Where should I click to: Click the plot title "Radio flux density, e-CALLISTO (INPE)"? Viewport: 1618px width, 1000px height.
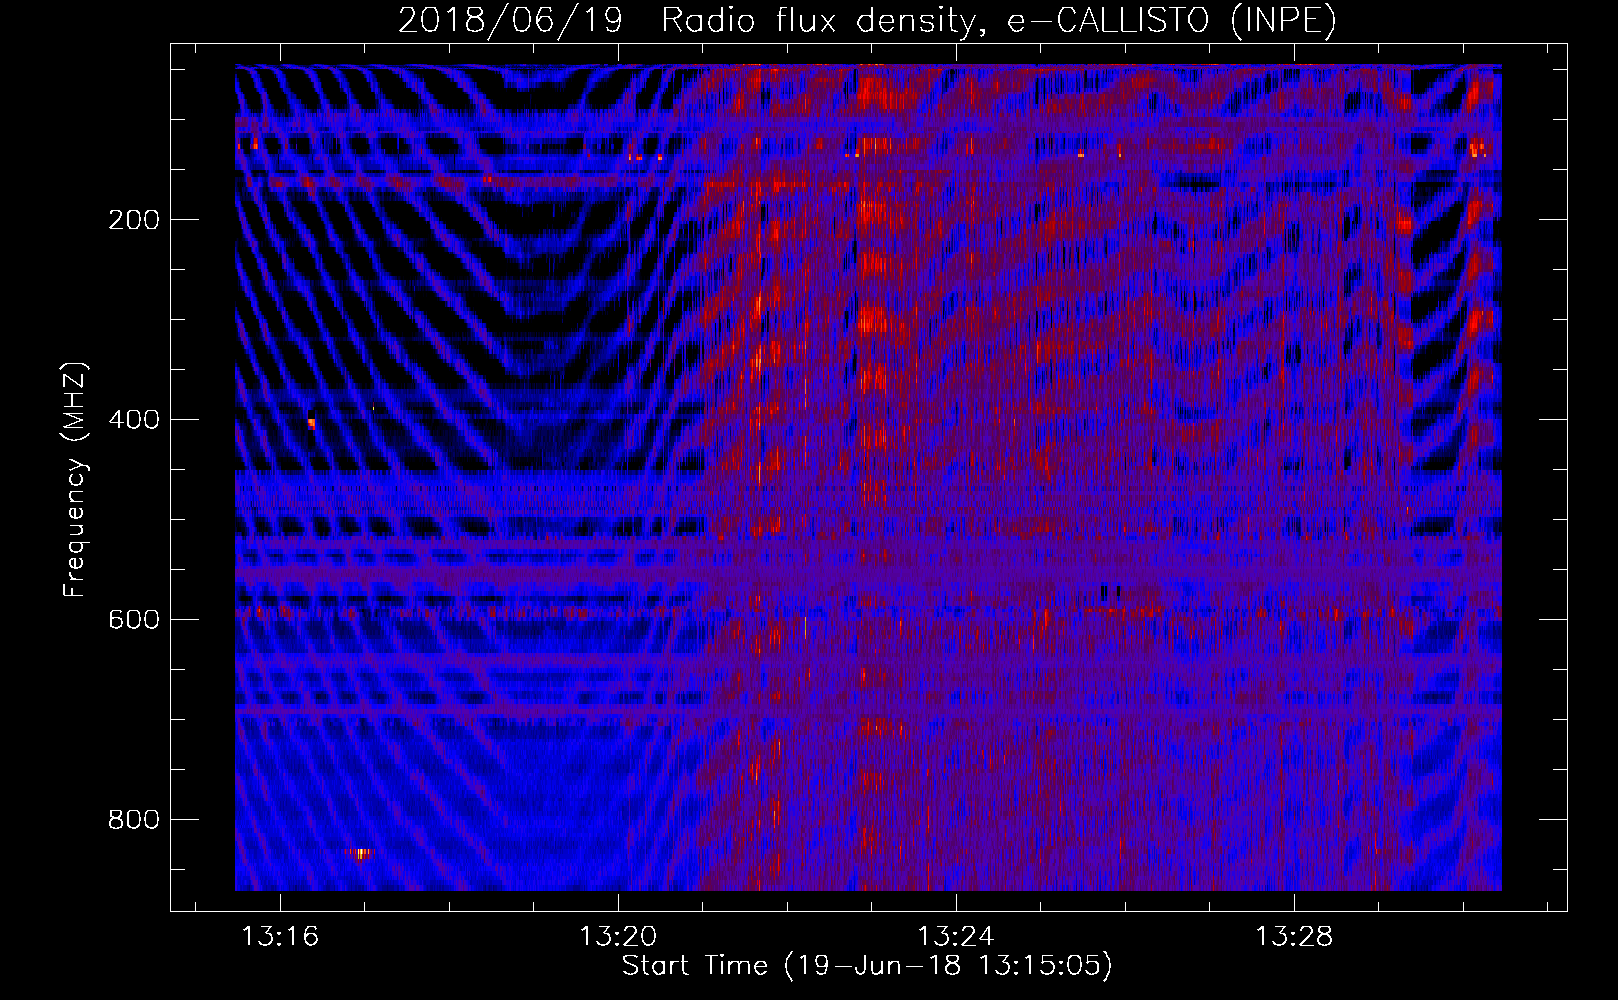tap(998, 21)
